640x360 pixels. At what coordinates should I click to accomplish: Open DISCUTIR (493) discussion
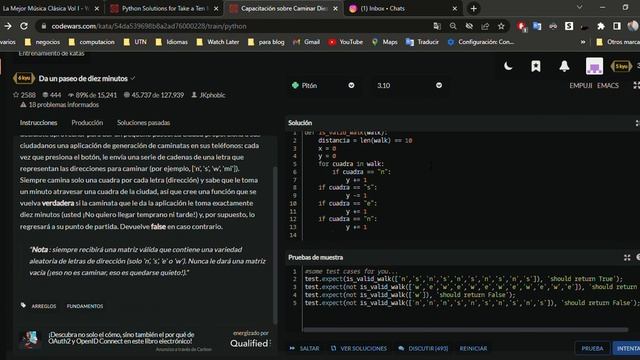423,348
